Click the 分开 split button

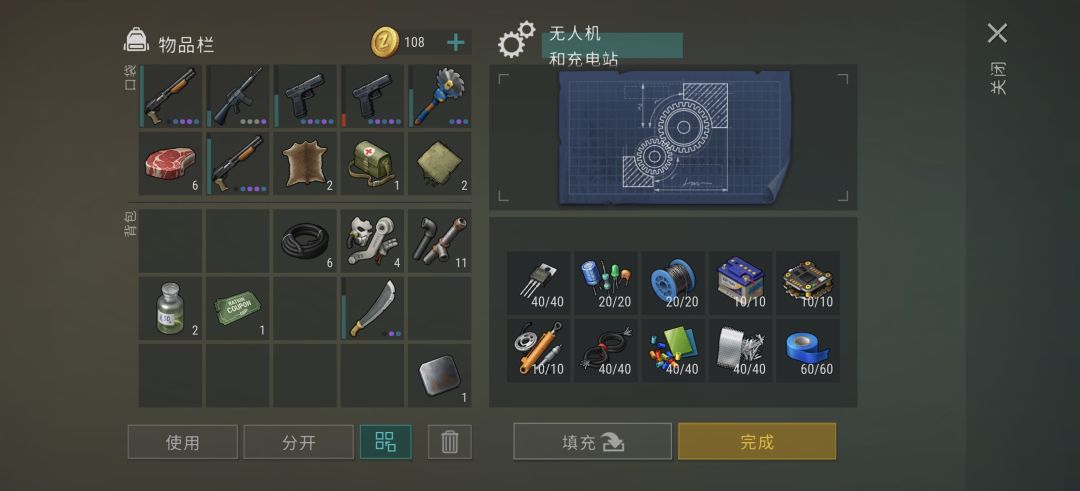[x=298, y=442]
